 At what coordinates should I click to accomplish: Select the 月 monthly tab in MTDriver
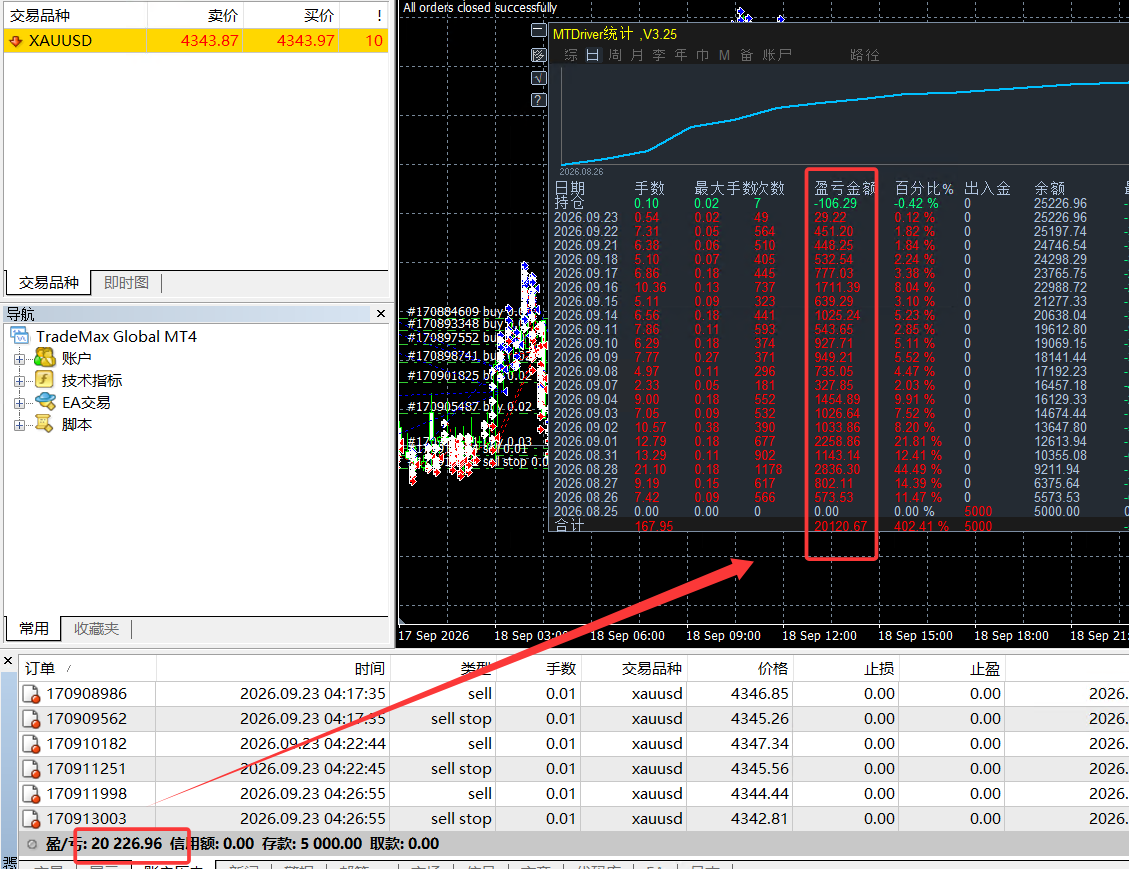[637, 55]
